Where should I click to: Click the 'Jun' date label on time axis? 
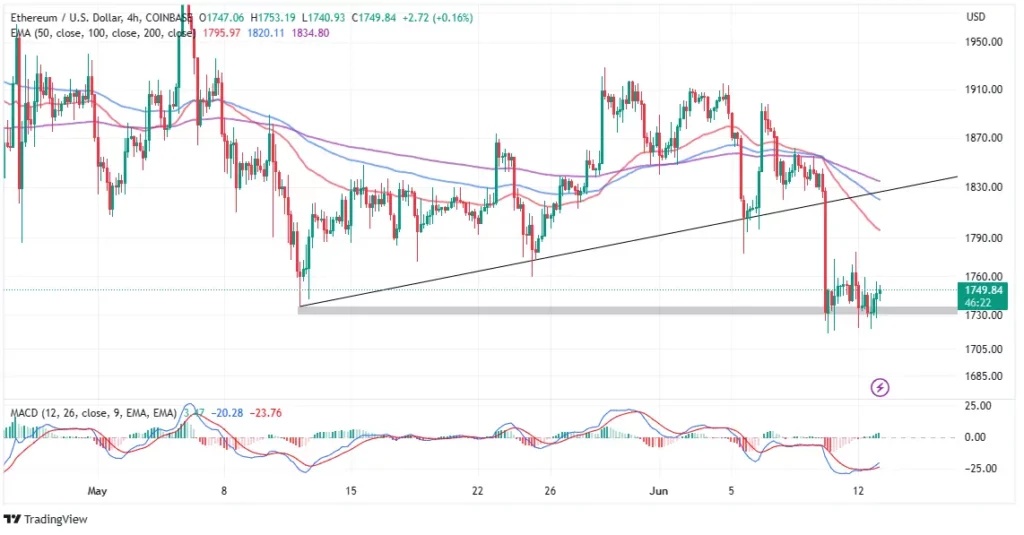pos(658,491)
